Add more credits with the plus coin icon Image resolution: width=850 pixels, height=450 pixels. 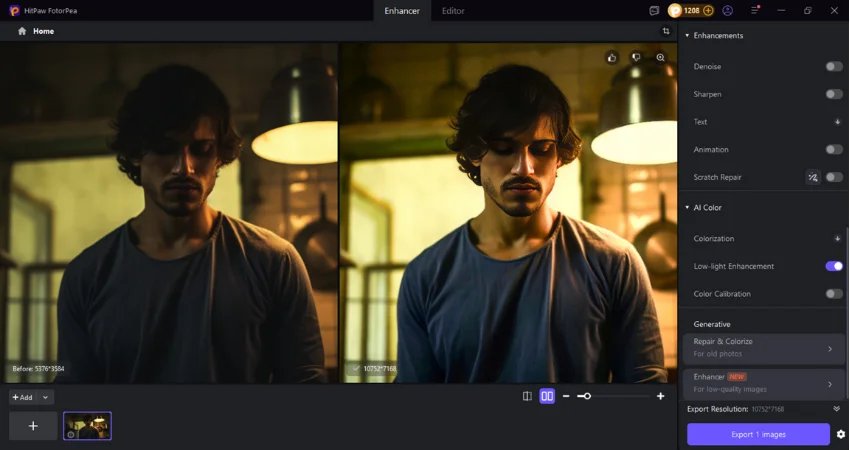click(708, 10)
